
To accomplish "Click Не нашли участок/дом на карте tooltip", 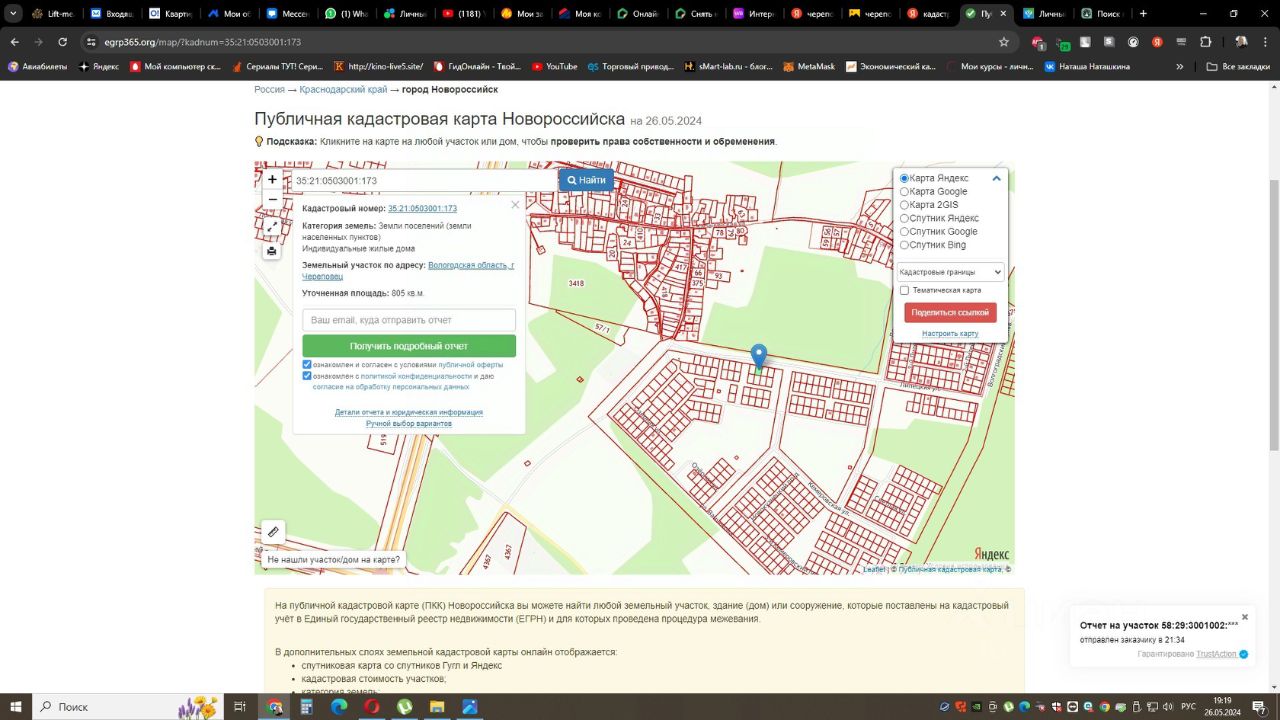I will [333, 560].
